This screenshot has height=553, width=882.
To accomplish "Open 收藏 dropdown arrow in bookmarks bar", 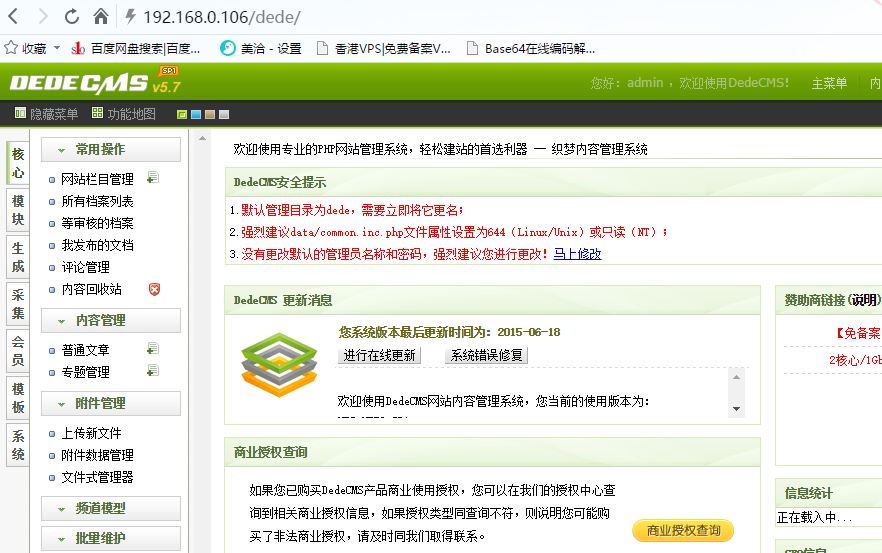I will 57,48.
